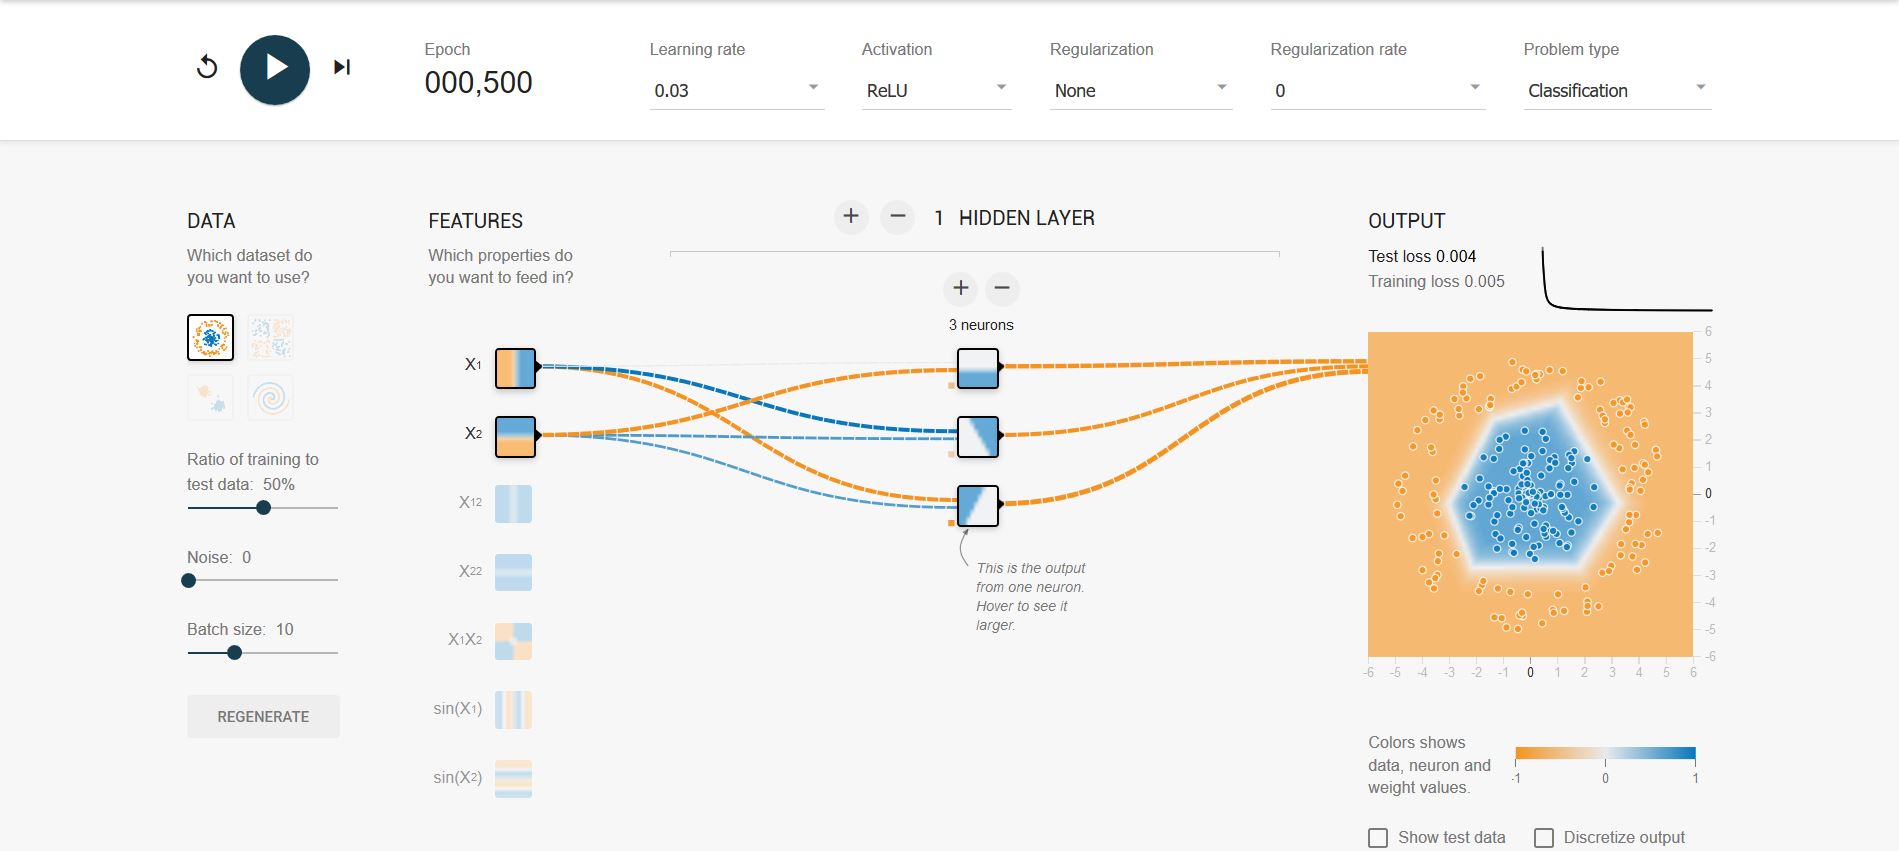
Task: Advance one step with the step icon
Action: [342, 67]
